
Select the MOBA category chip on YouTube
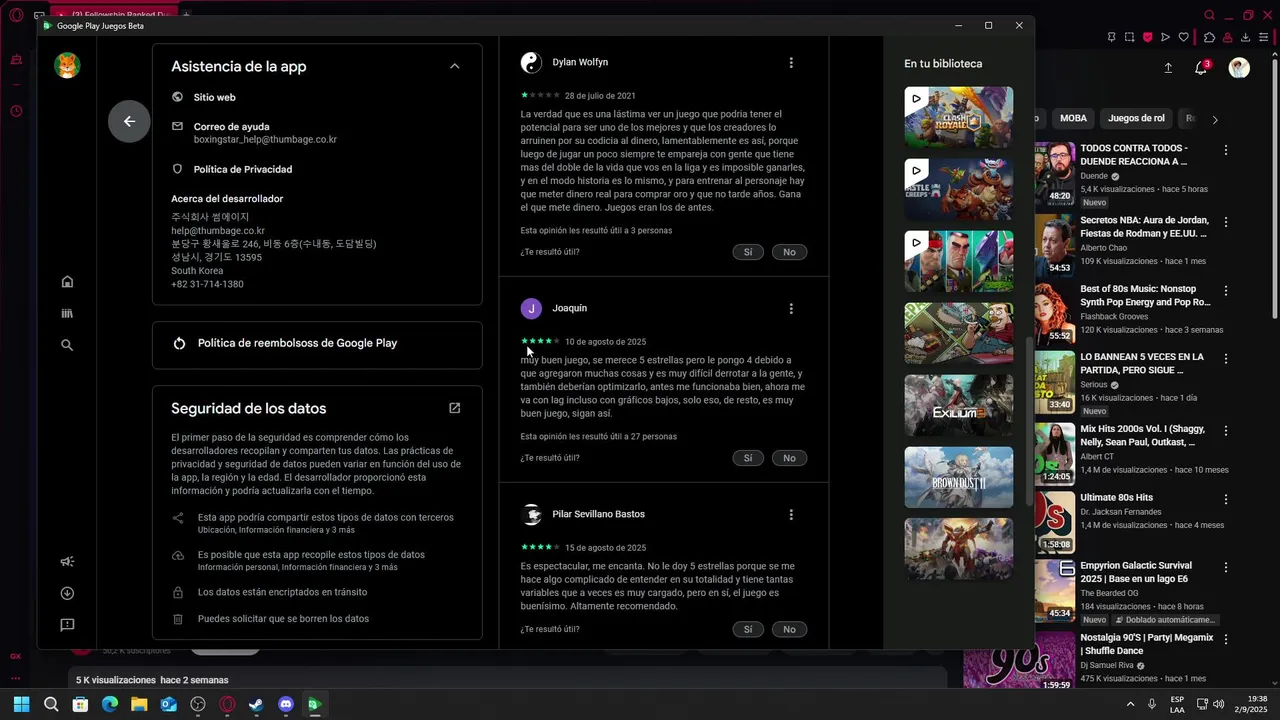click(1073, 118)
